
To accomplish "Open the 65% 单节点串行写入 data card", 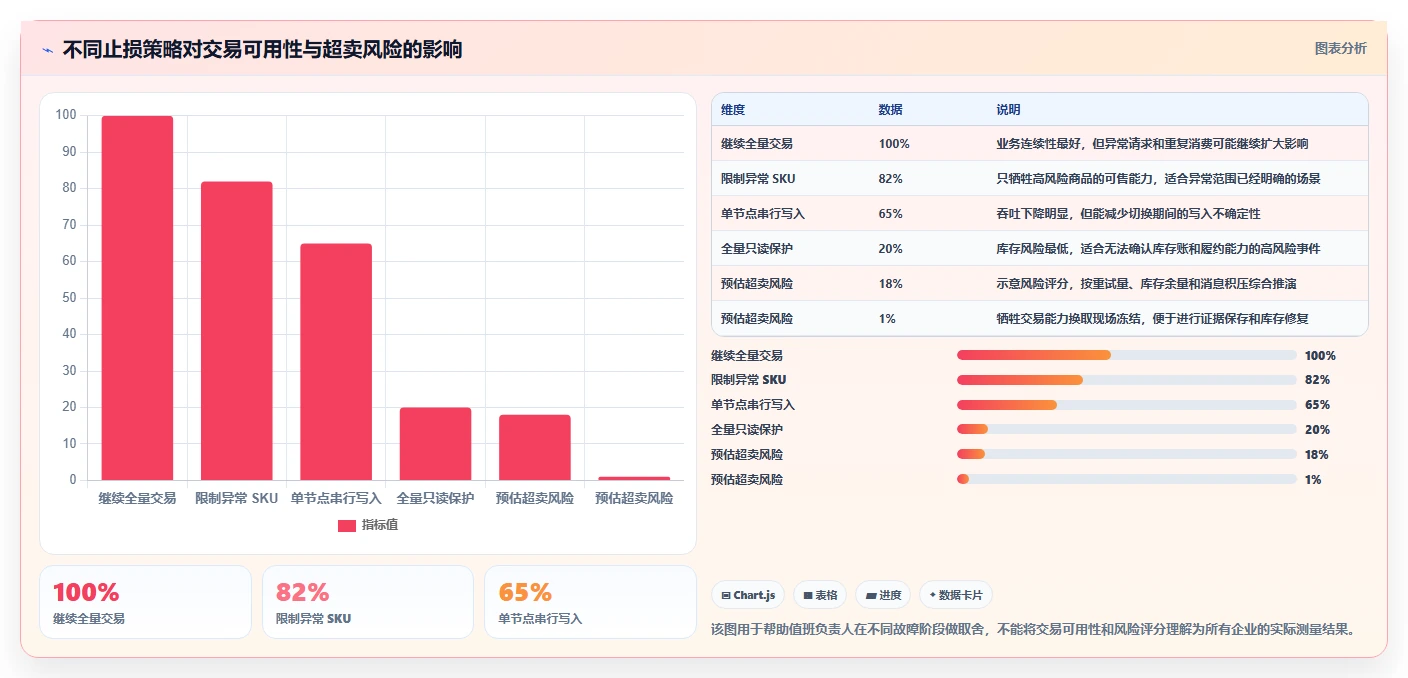I will [x=590, y=602].
